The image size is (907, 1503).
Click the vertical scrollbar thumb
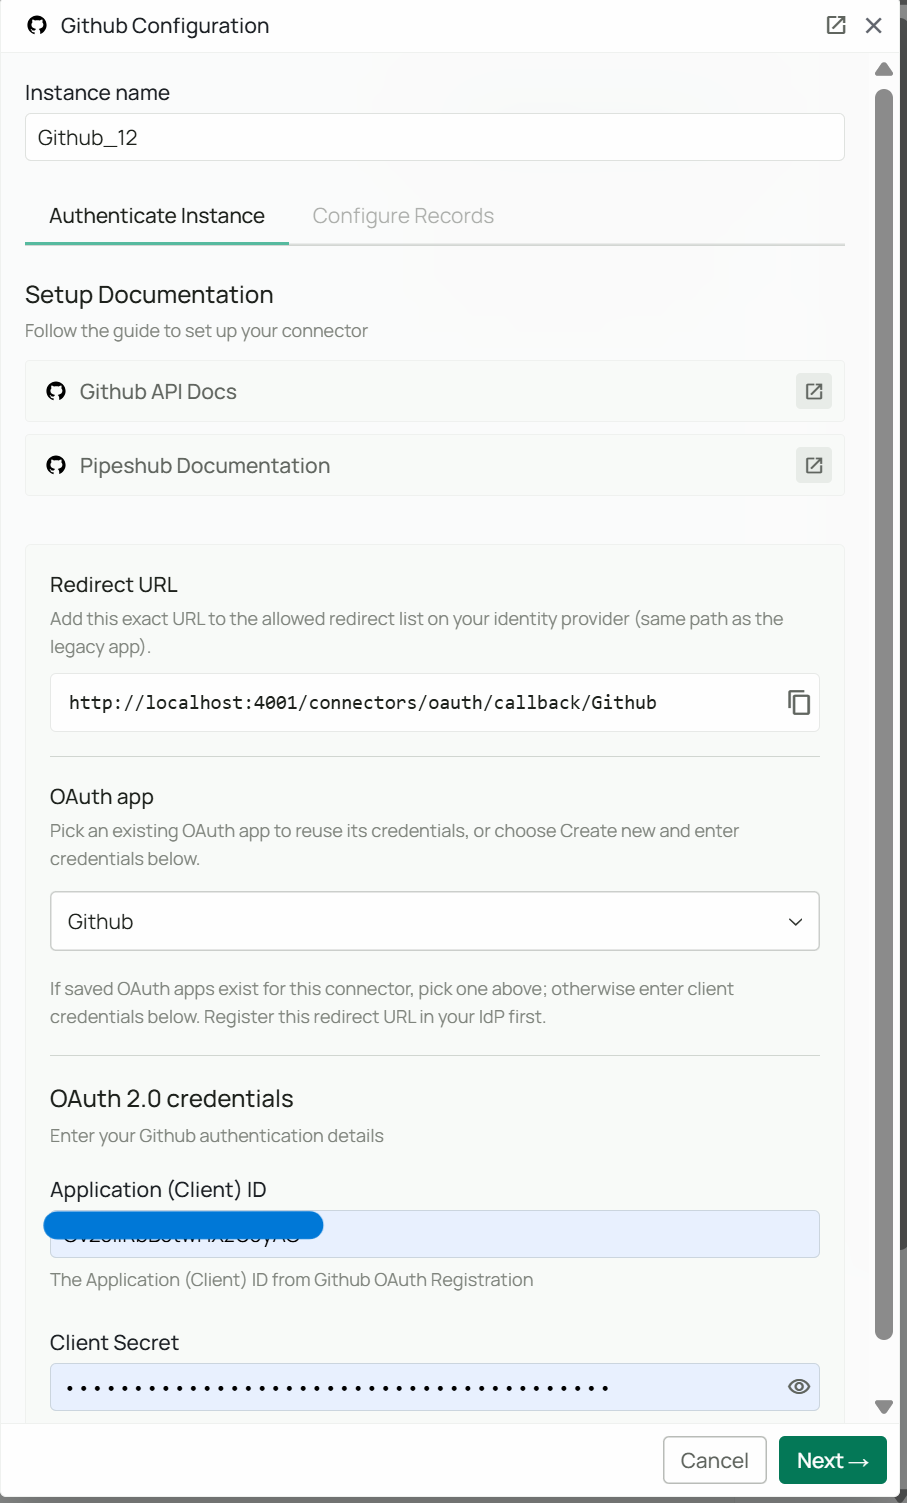coord(883,714)
